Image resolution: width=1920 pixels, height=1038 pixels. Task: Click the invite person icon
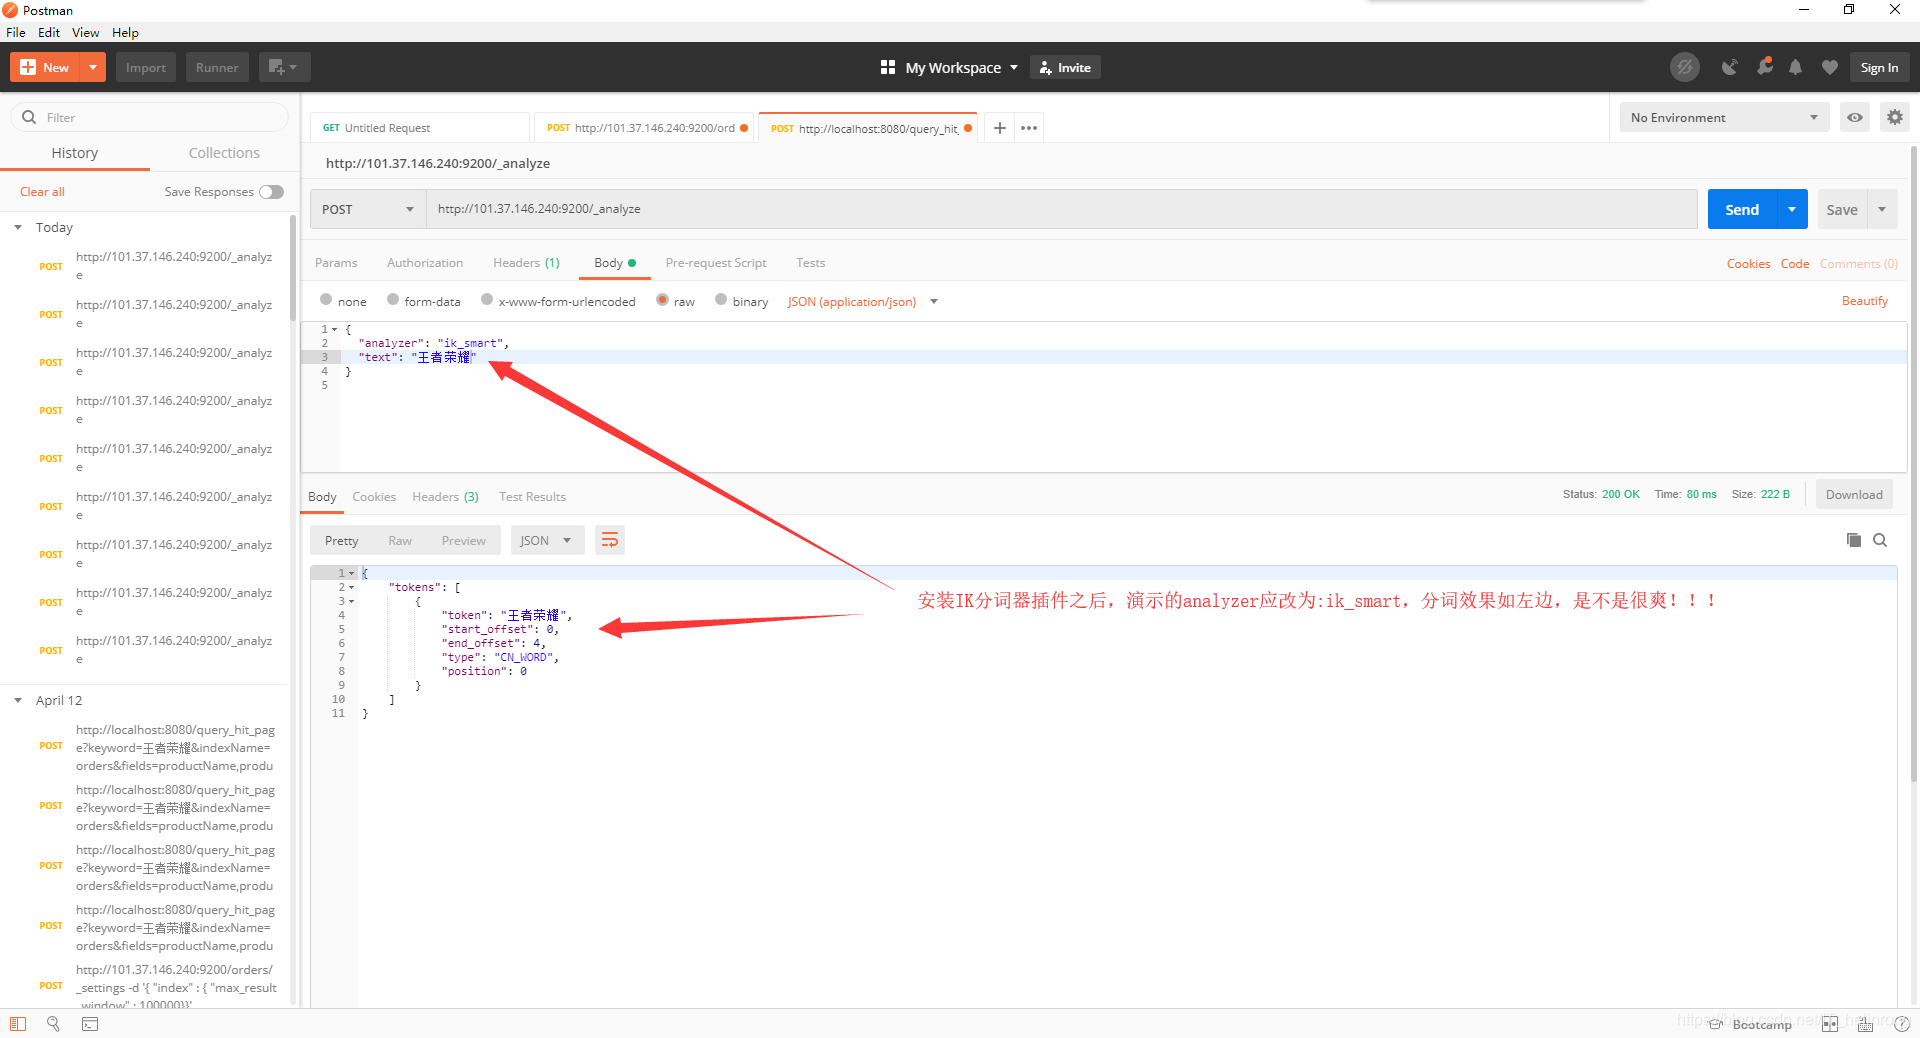pos(1045,67)
